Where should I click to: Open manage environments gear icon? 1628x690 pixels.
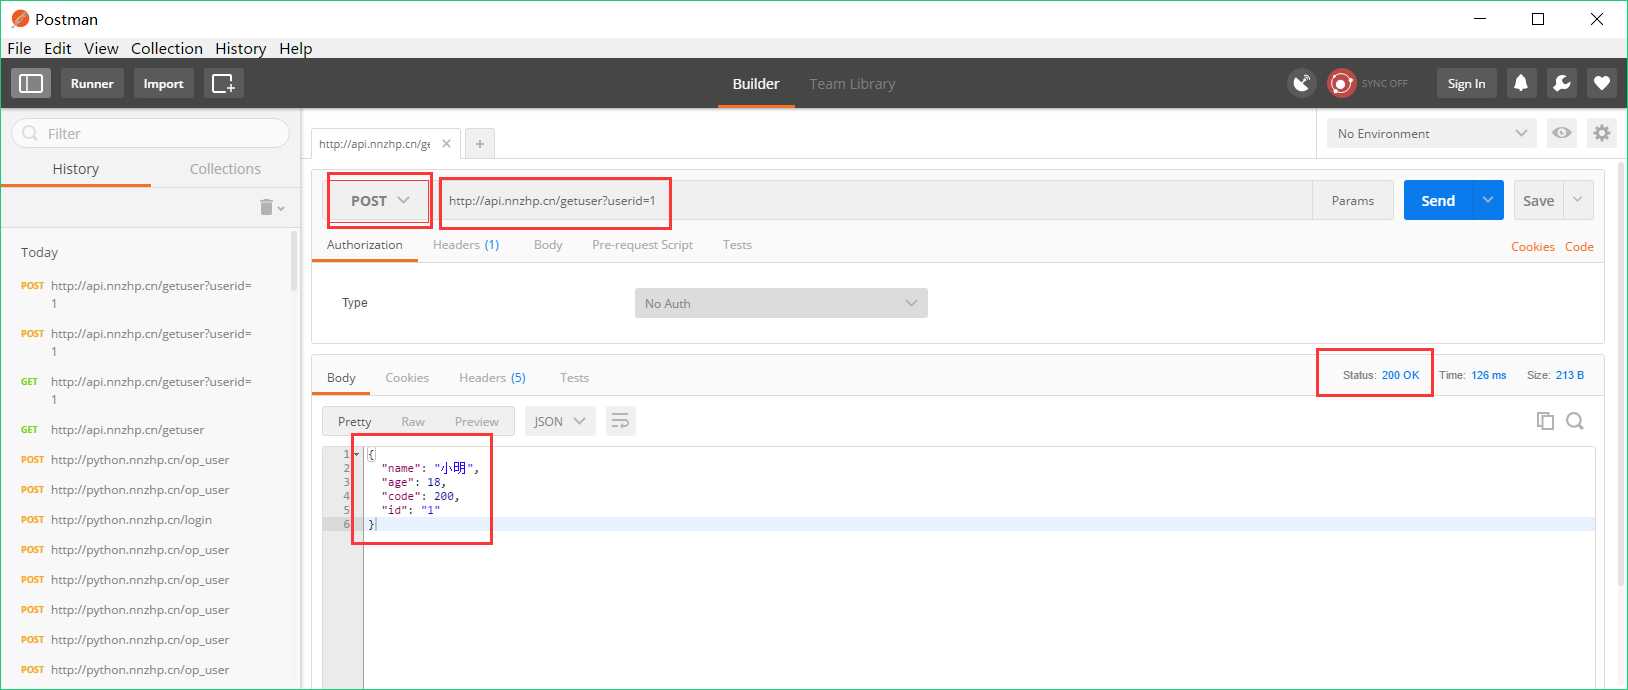(1602, 133)
